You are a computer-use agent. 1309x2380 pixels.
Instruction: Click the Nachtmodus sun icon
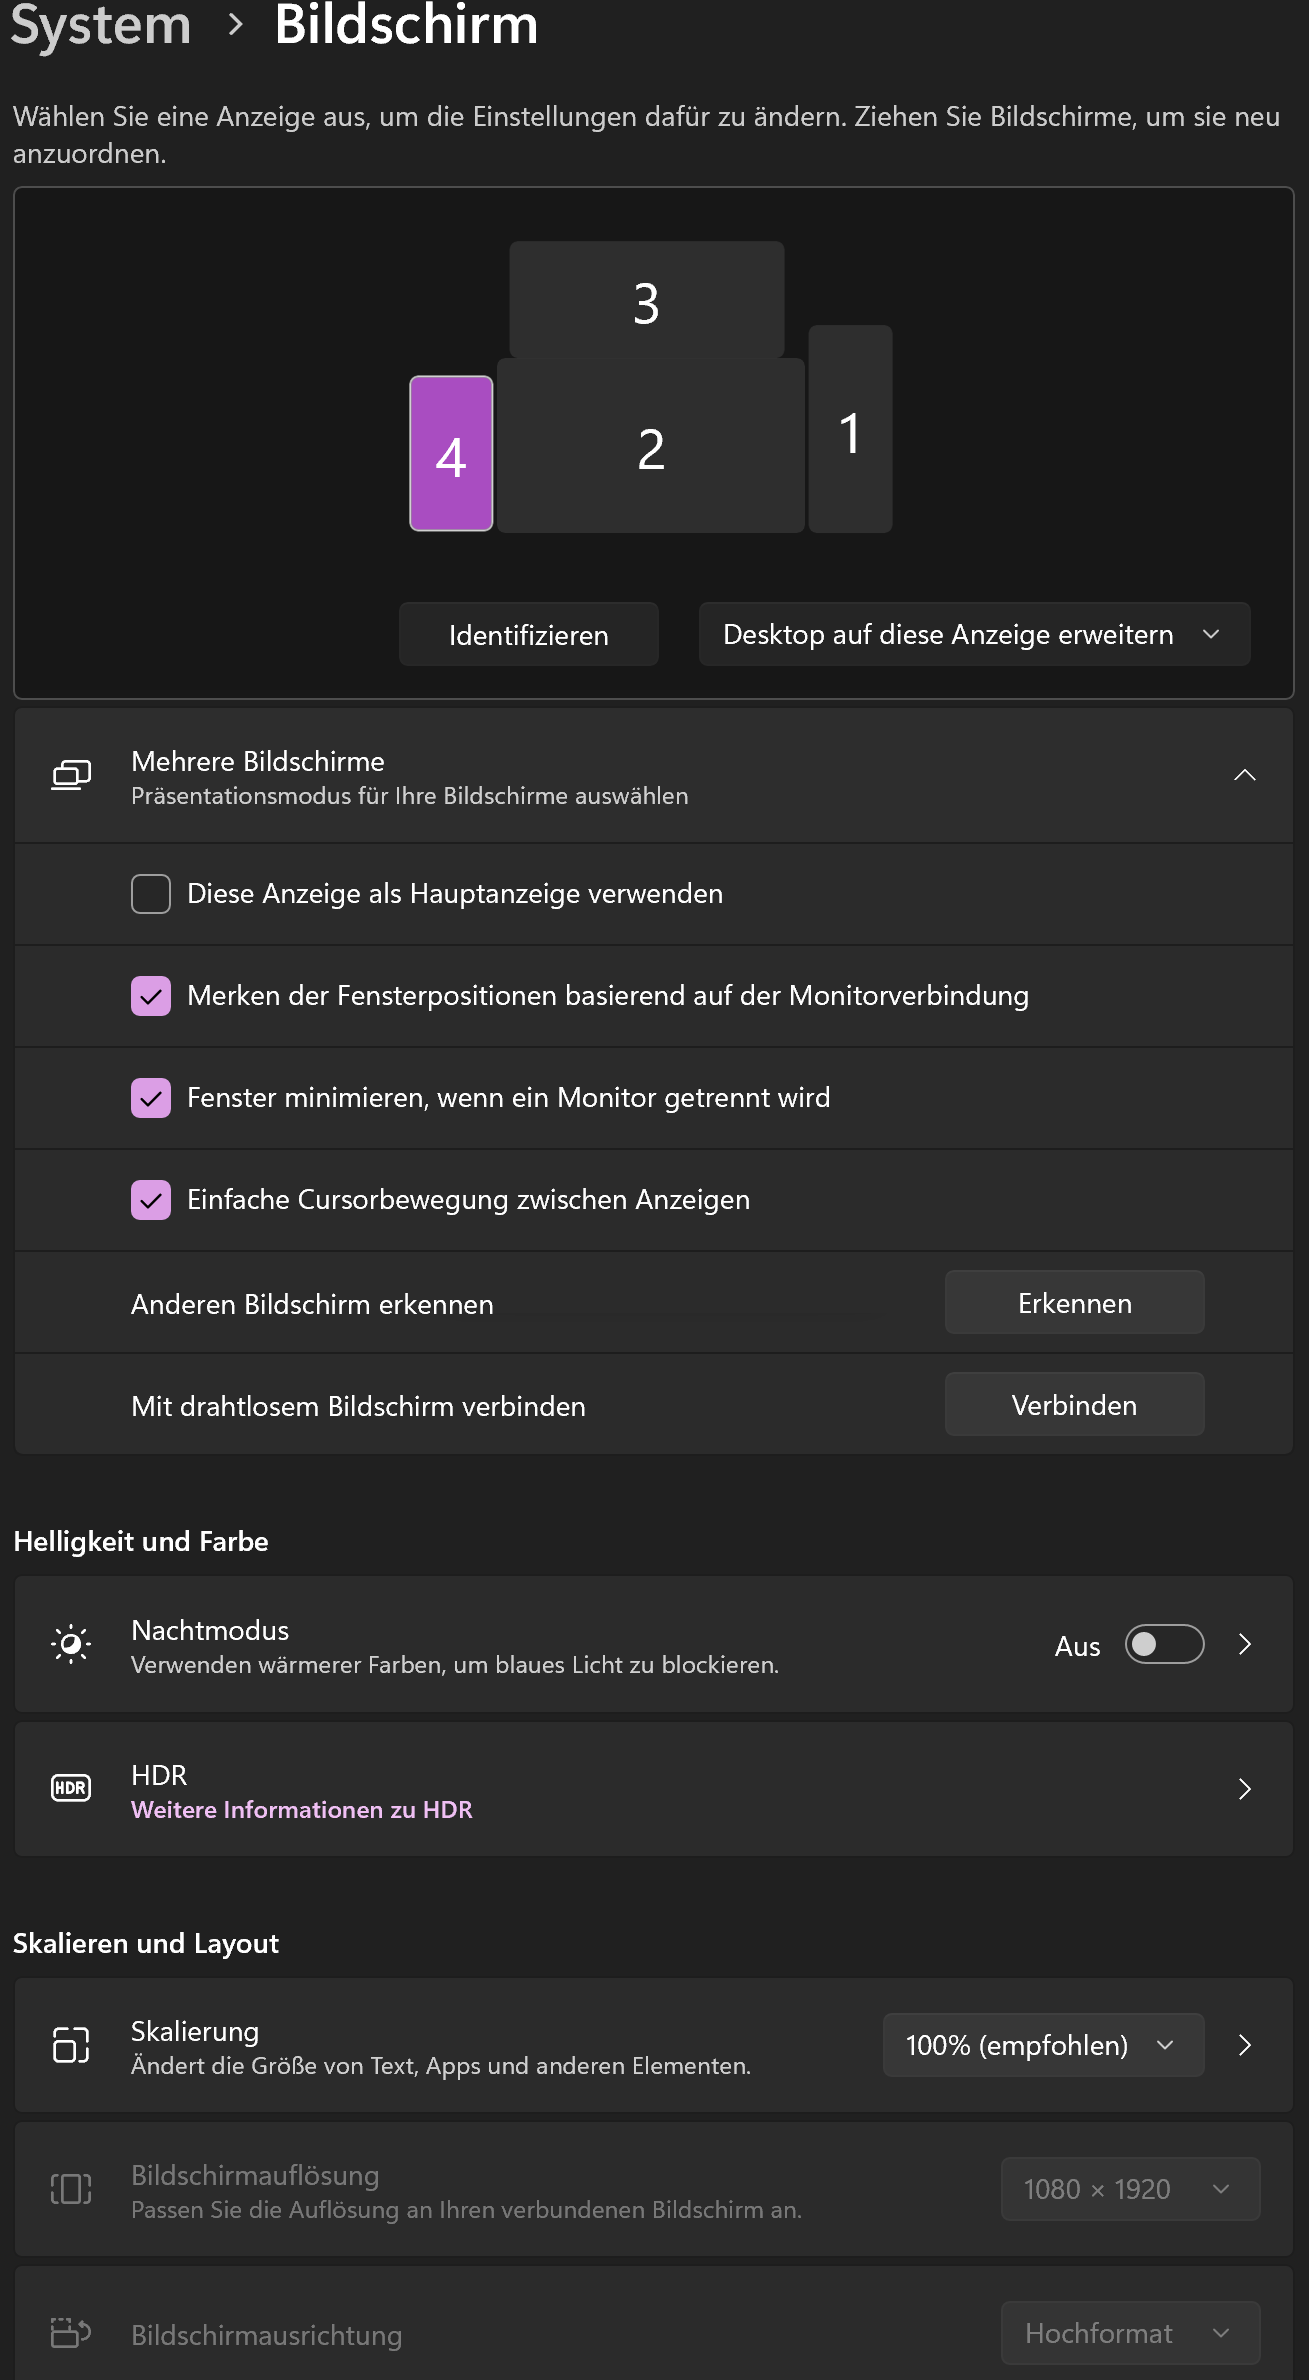pos(71,1645)
